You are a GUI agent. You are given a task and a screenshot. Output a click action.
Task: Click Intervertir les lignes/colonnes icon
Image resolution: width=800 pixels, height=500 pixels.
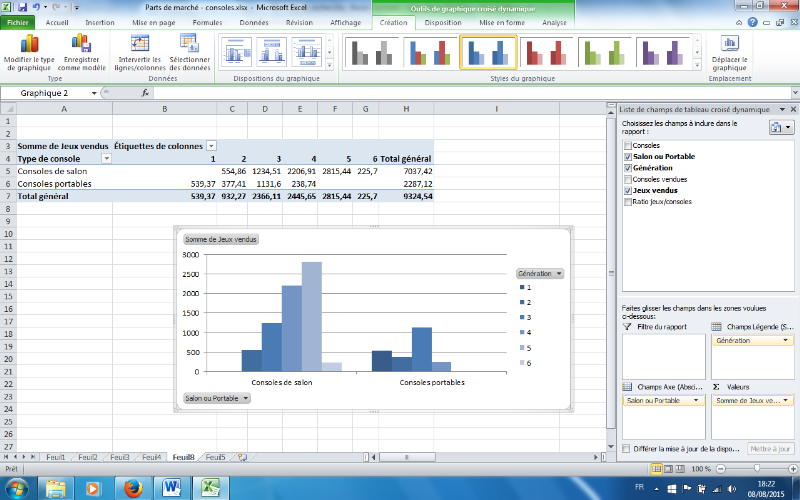pos(139,43)
